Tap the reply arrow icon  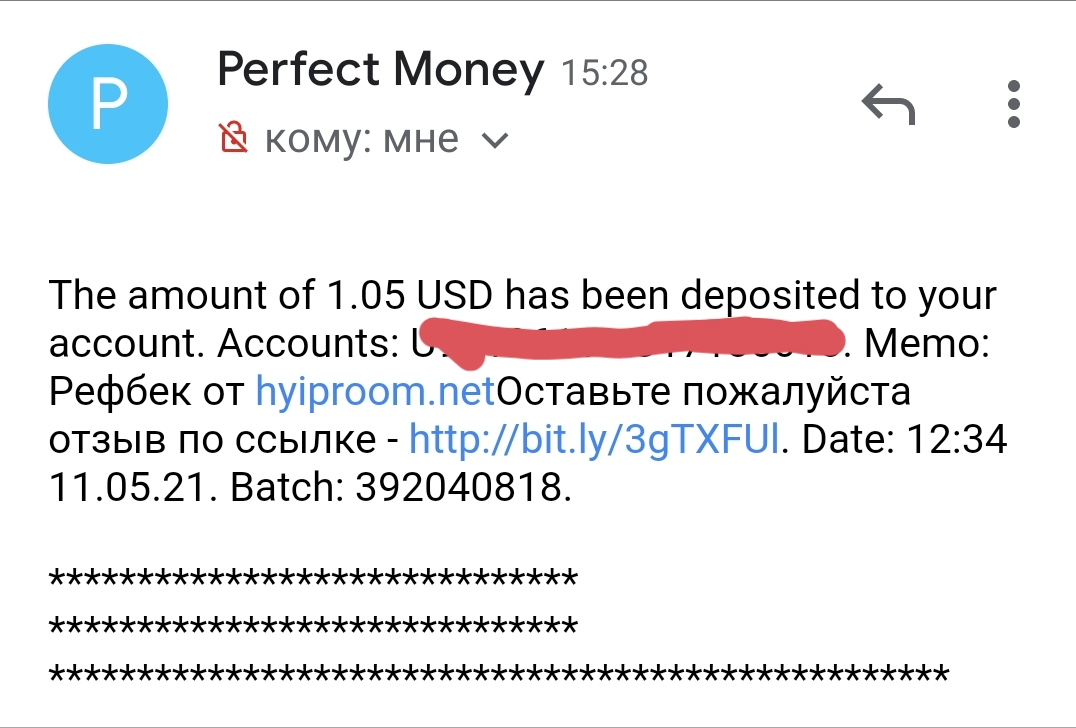(888, 104)
